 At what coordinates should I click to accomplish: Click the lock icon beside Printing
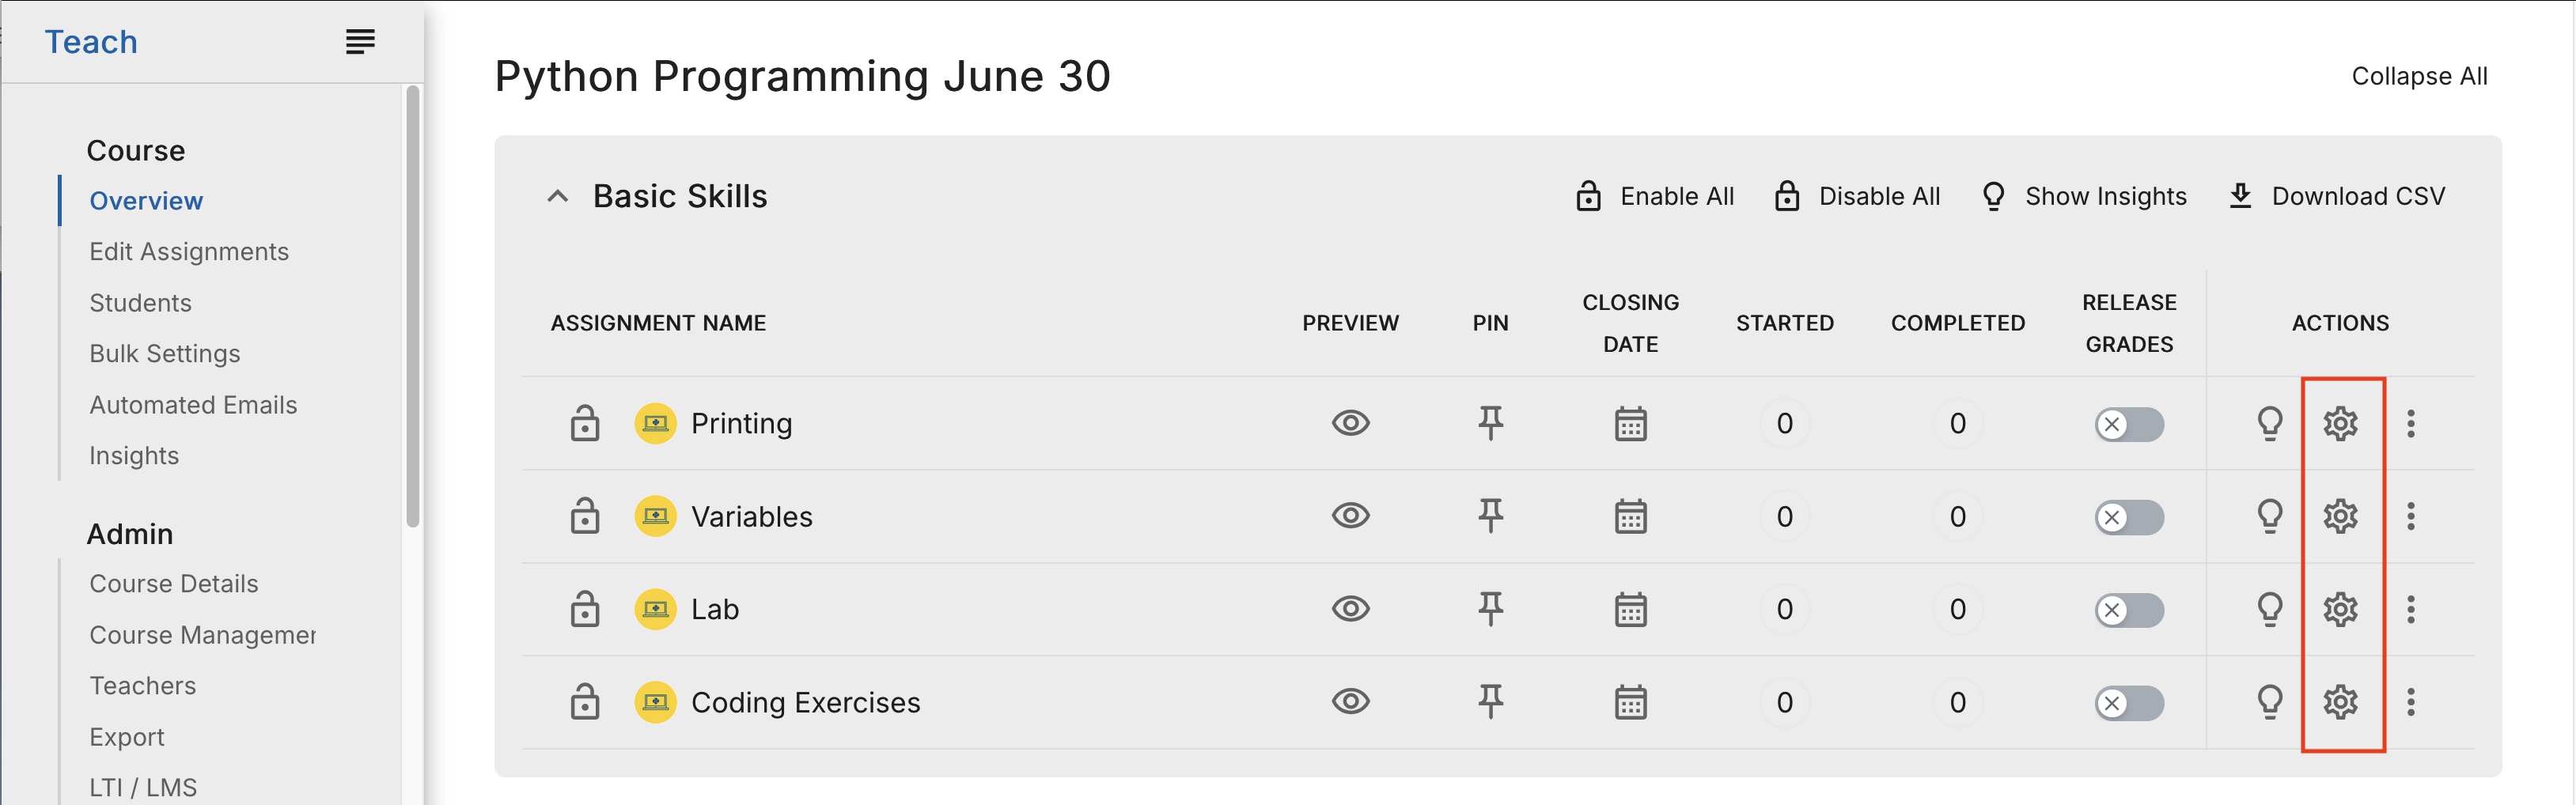(x=585, y=424)
